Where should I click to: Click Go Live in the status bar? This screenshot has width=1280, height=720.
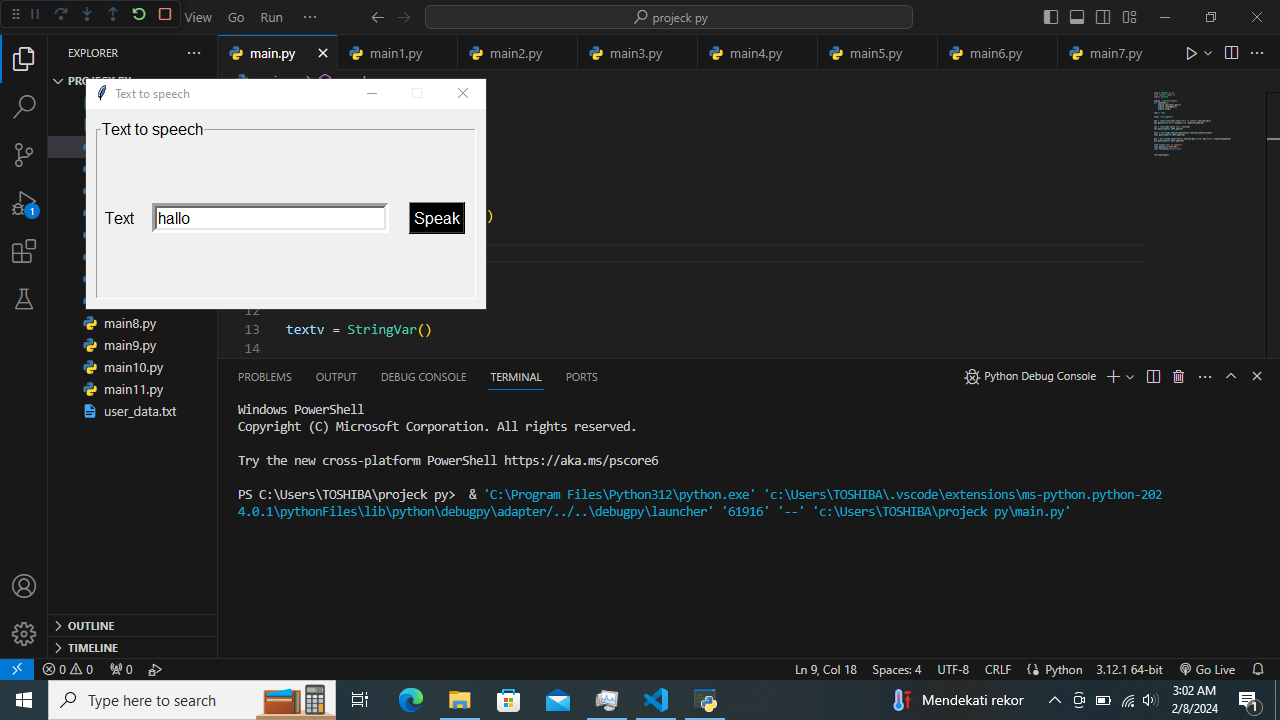click(x=1207, y=669)
